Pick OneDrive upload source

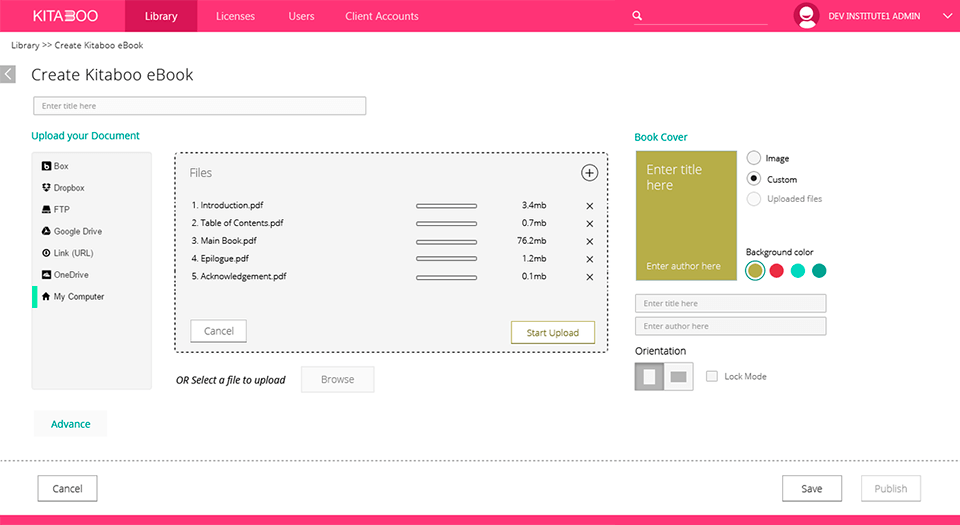coord(65,275)
